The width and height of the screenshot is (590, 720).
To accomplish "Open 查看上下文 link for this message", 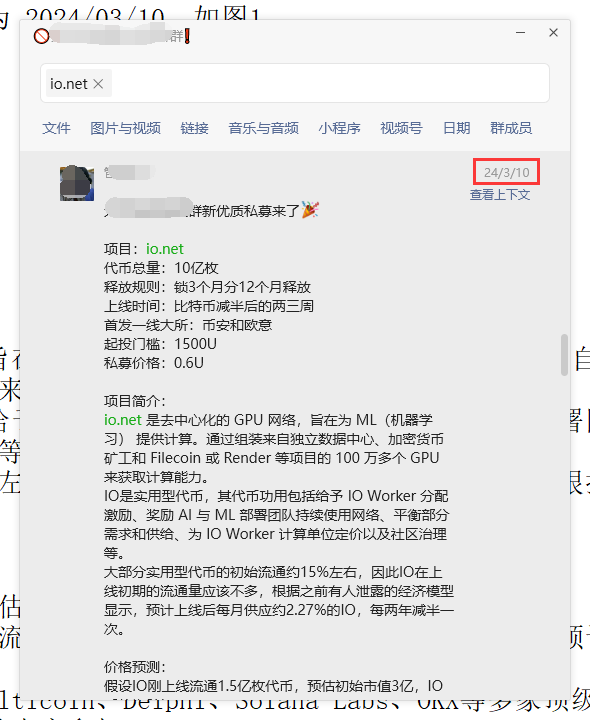I will click(x=500, y=195).
